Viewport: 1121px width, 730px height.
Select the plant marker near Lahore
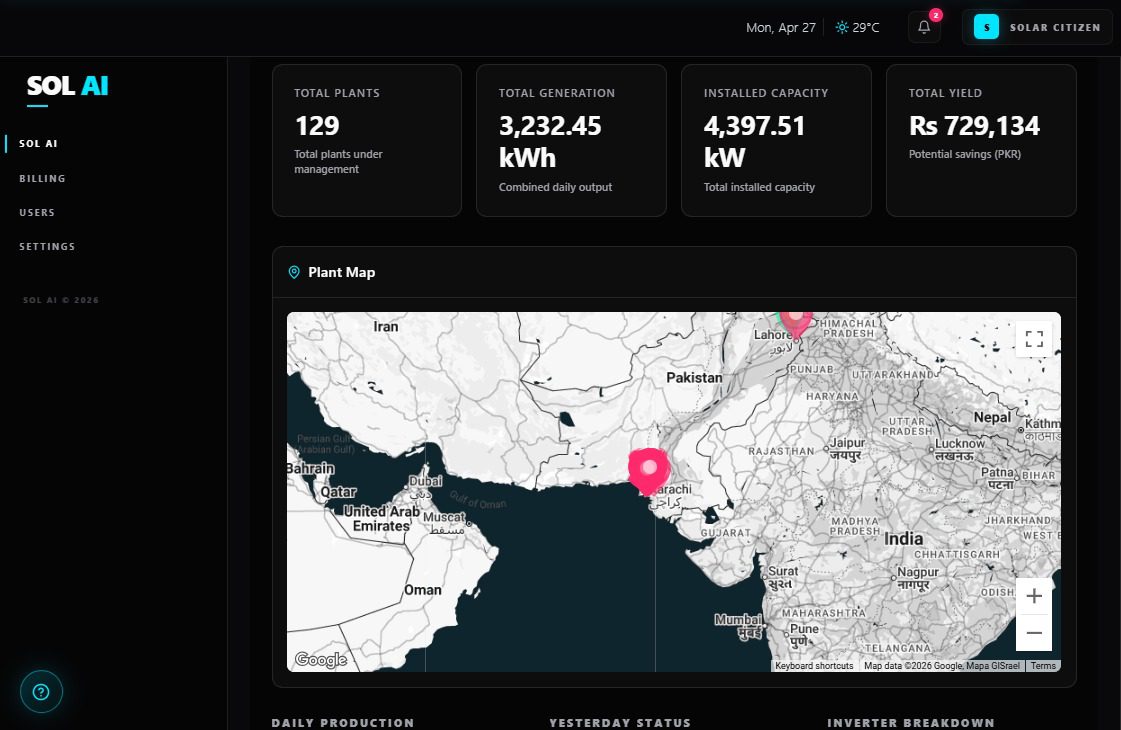(796, 323)
